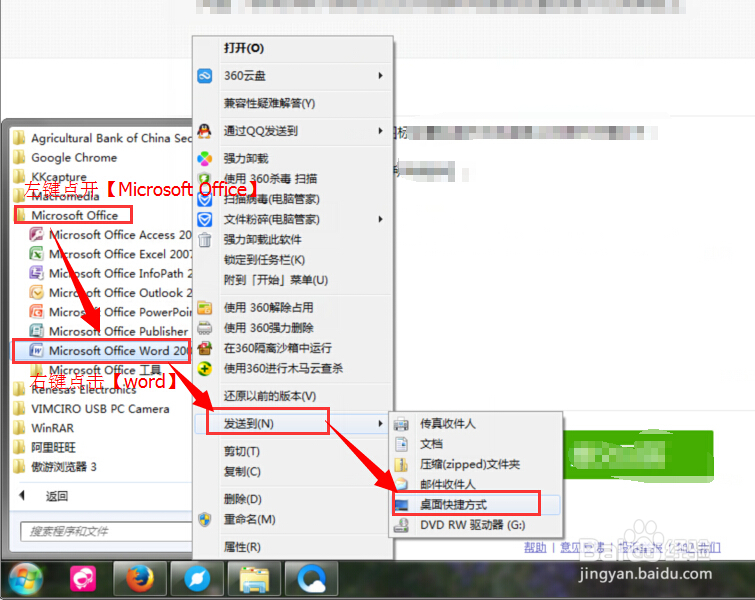755x600 pixels.
Task: Click the Word icon in the program list
Action: point(37,350)
